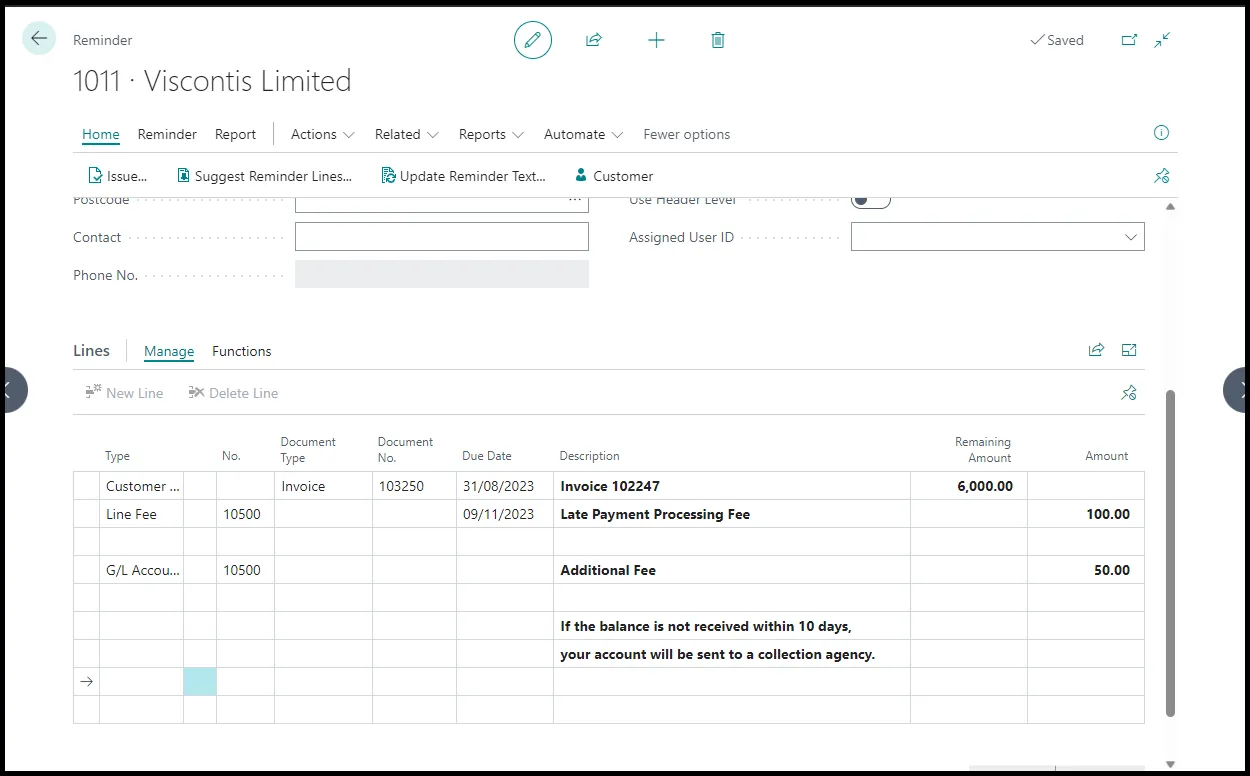Select the 50.00 amount cell

(x=1086, y=570)
